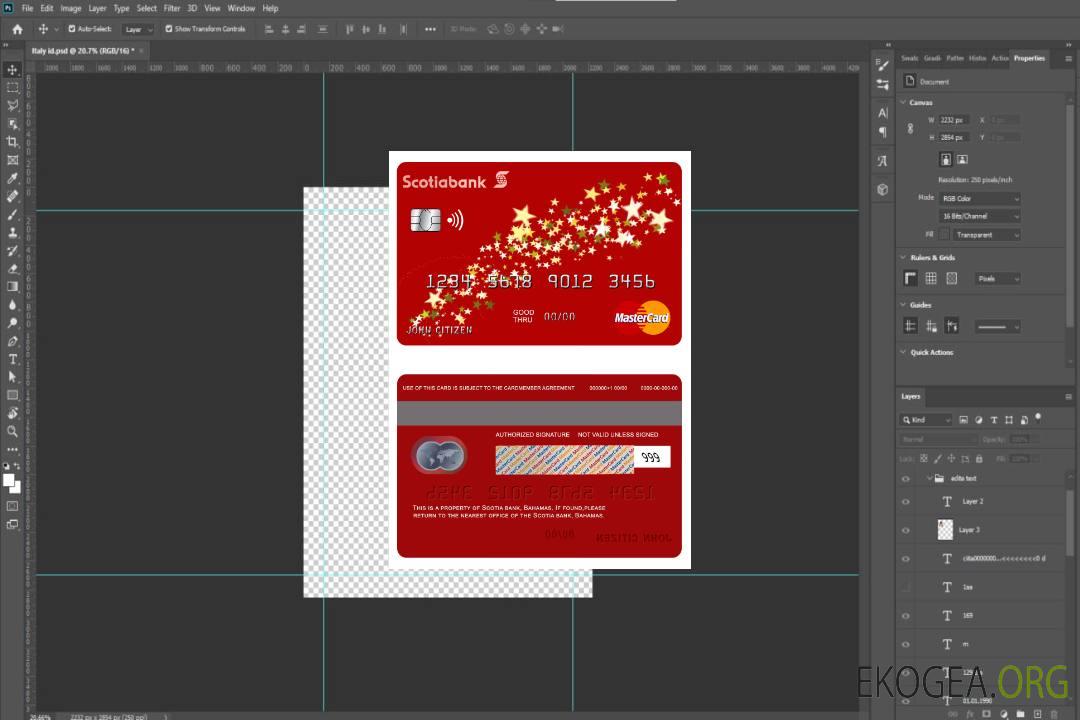Viewport: 1080px width, 720px height.
Task: Click the canvas width input field
Action: tap(953, 120)
